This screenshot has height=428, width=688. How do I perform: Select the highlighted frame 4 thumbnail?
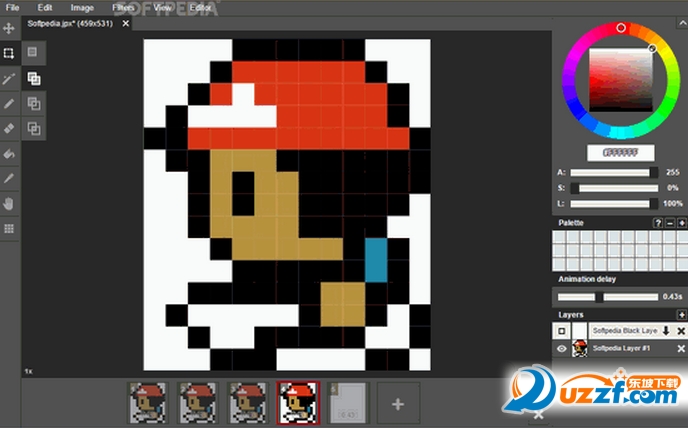tap(298, 403)
